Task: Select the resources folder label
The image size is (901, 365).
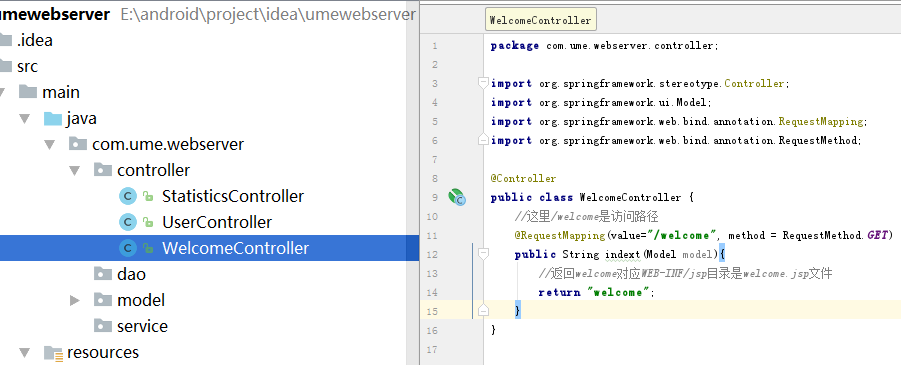Action: pyautogui.click(x=103, y=352)
